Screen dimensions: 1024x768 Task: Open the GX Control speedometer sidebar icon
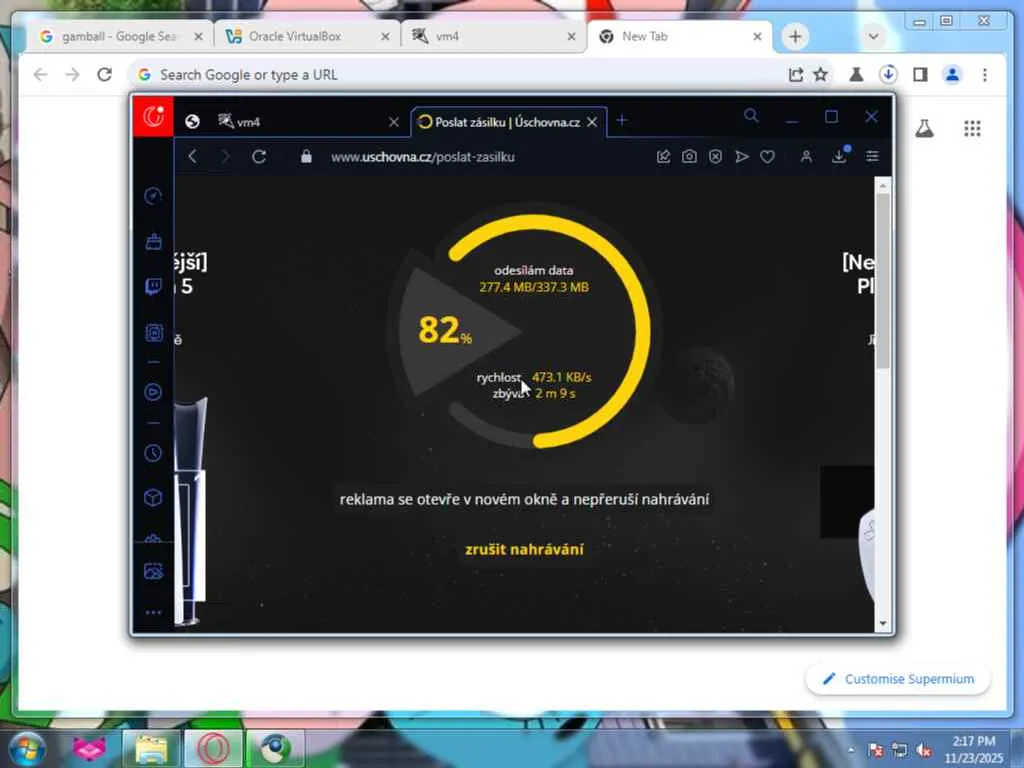coord(153,196)
